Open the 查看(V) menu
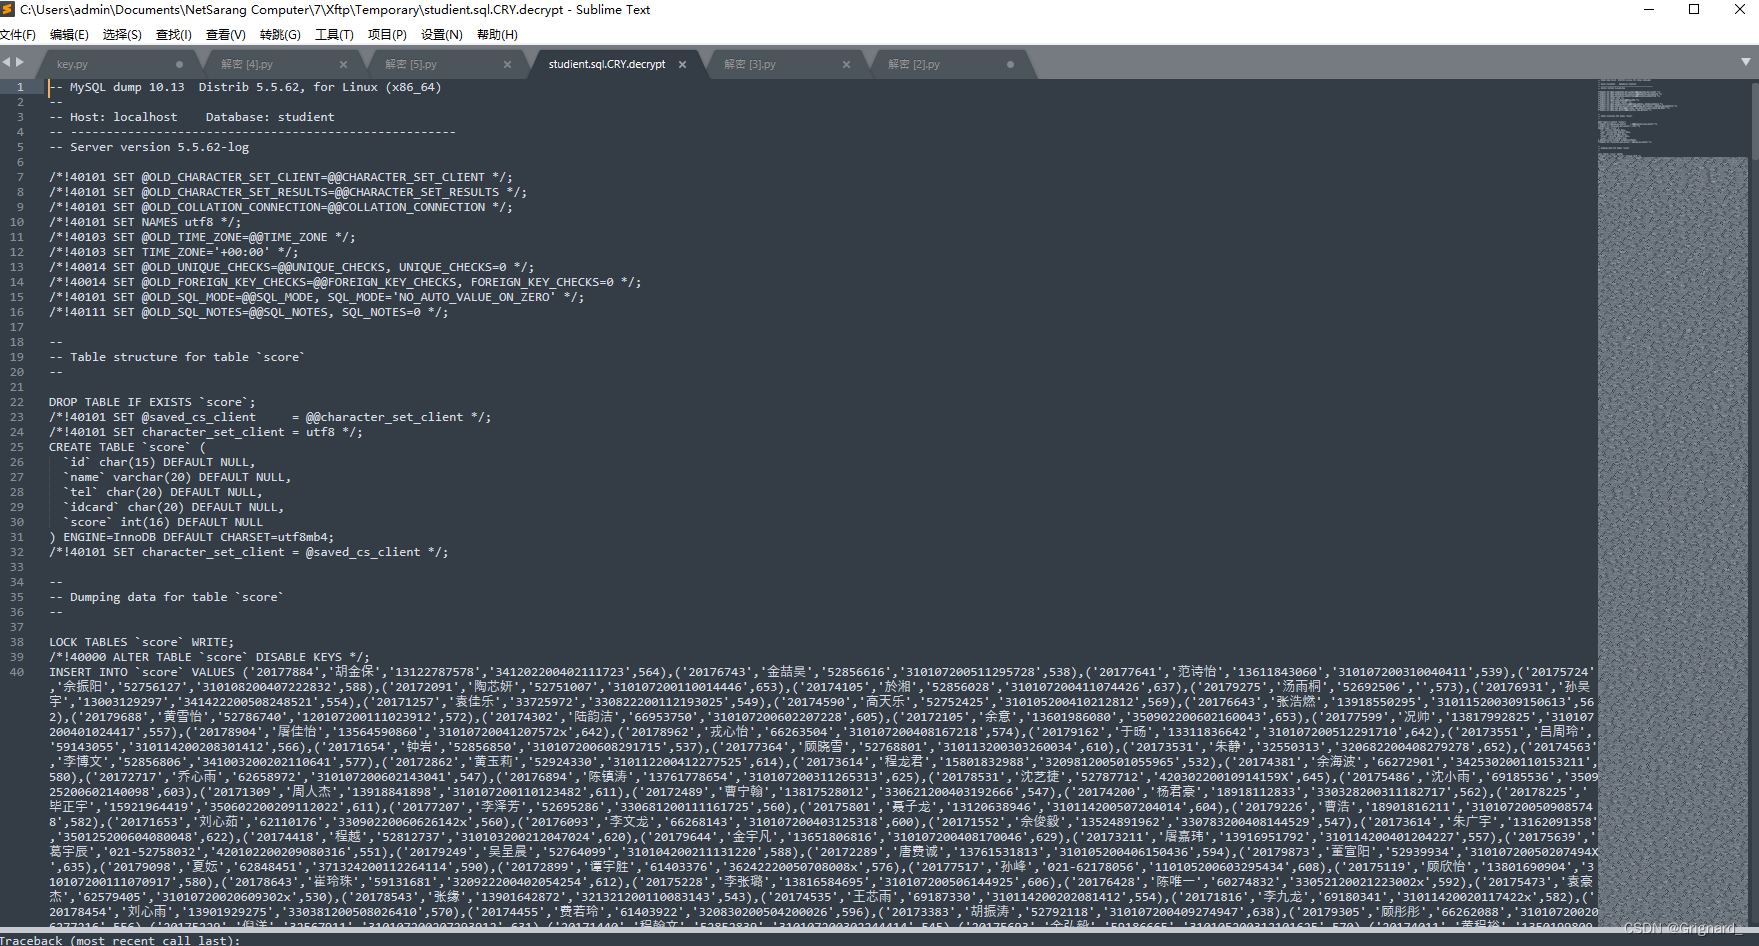 226,35
